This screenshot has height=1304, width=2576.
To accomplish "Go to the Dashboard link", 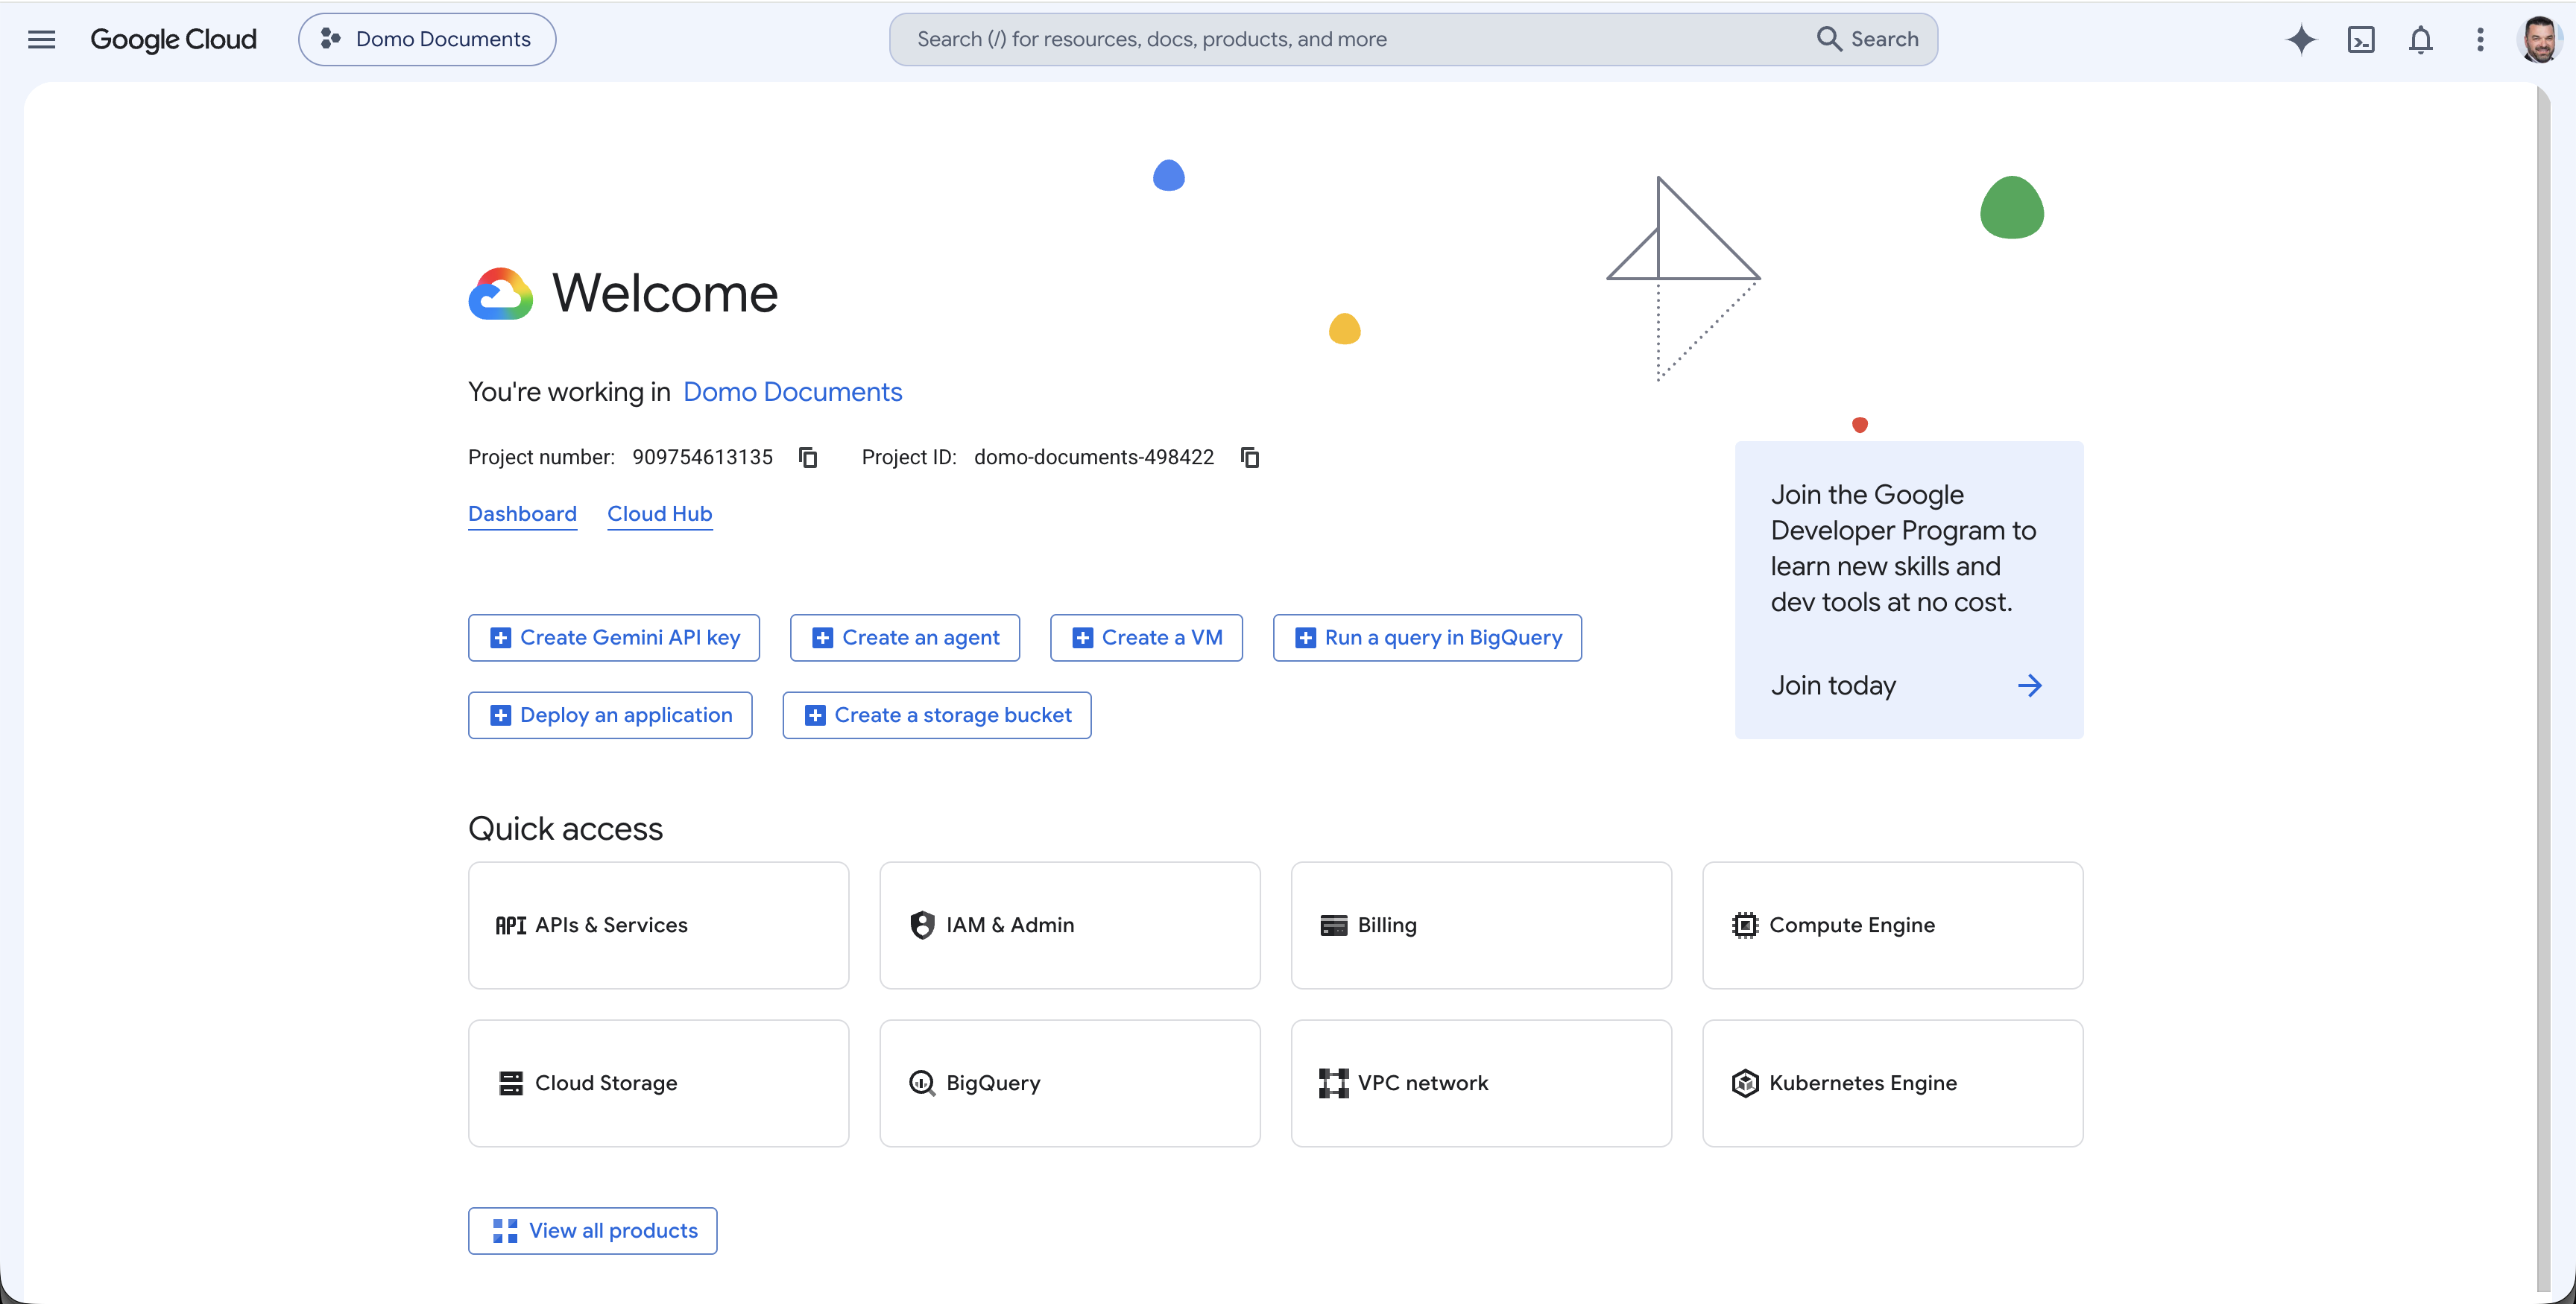I will point(522,513).
